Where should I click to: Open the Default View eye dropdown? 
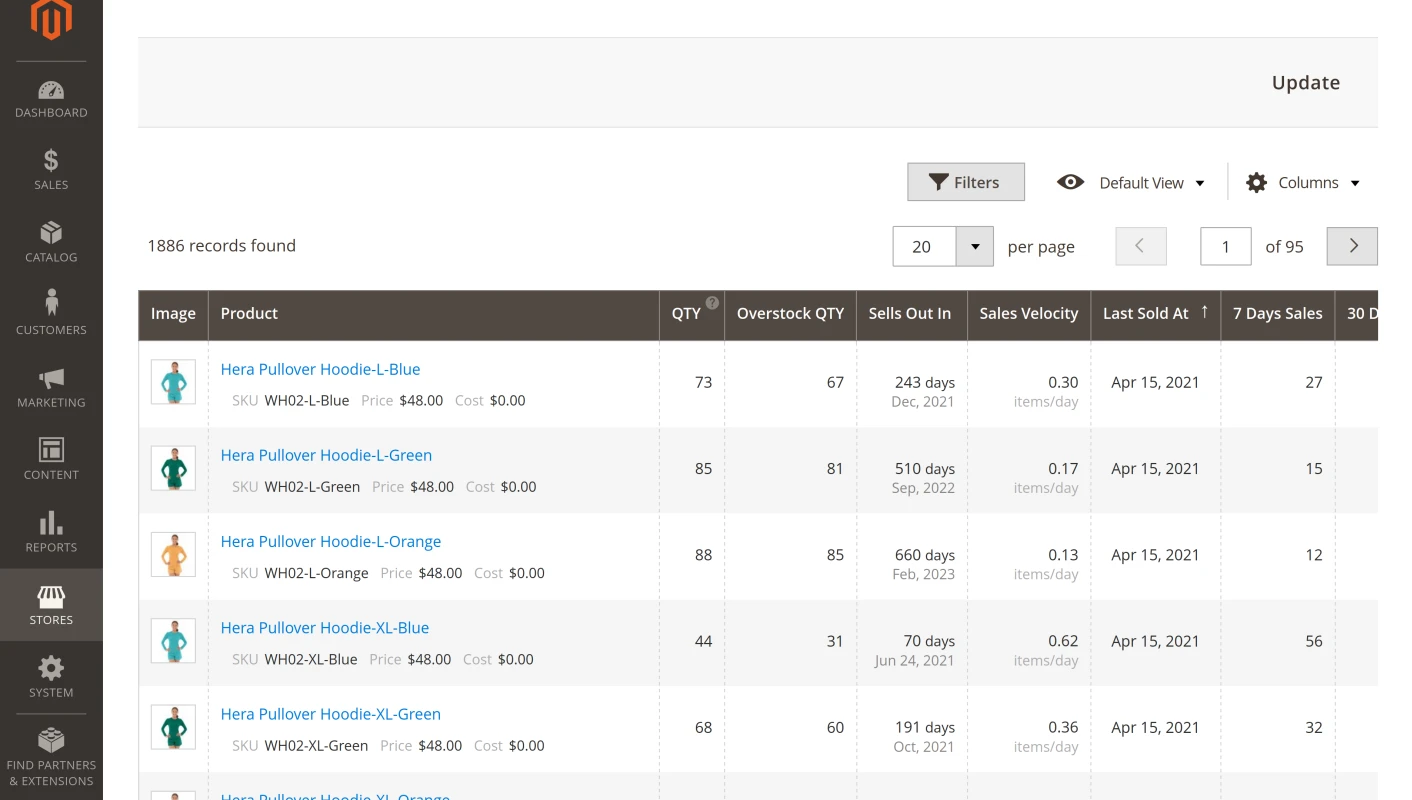pos(1131,183)
